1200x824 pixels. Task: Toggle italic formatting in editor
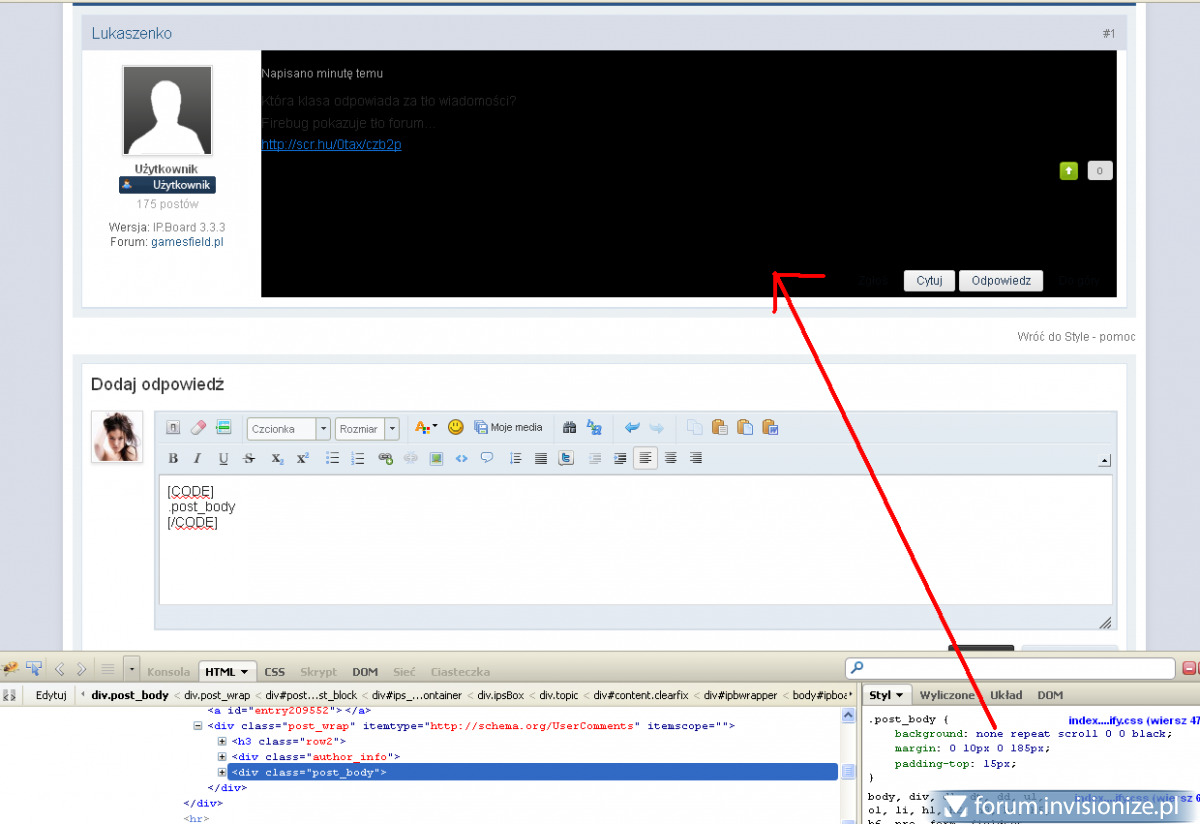tap(197, 458)
